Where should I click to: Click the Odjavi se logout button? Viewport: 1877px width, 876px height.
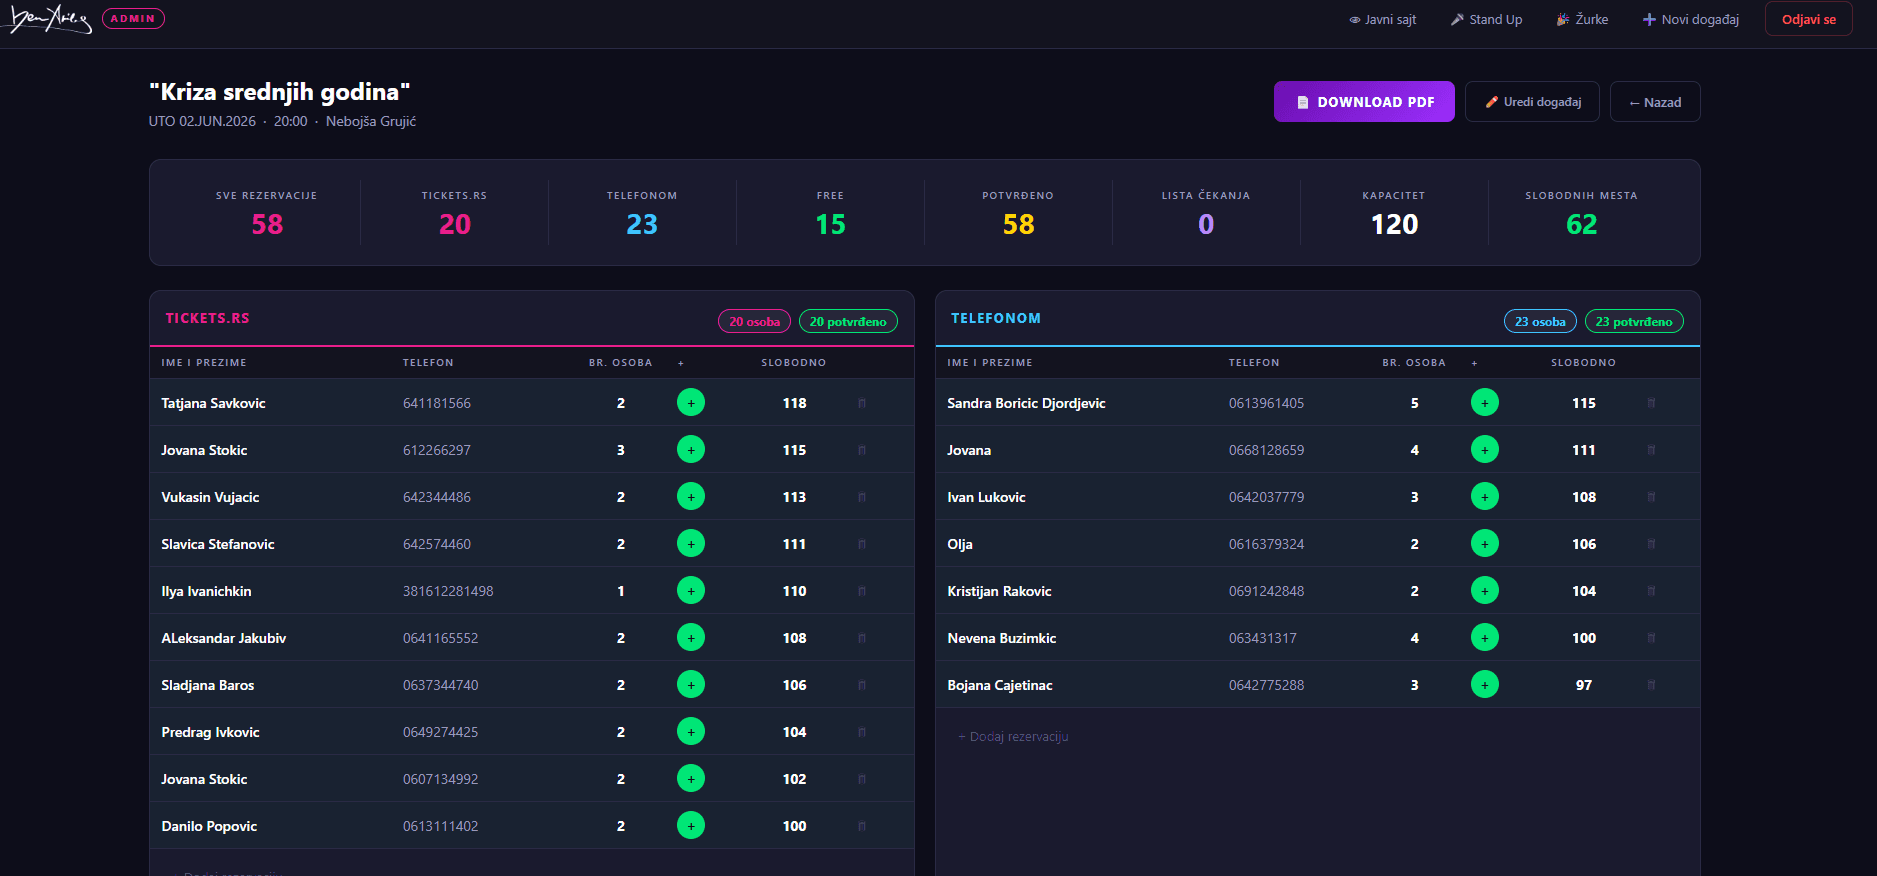click(1809, 19)
